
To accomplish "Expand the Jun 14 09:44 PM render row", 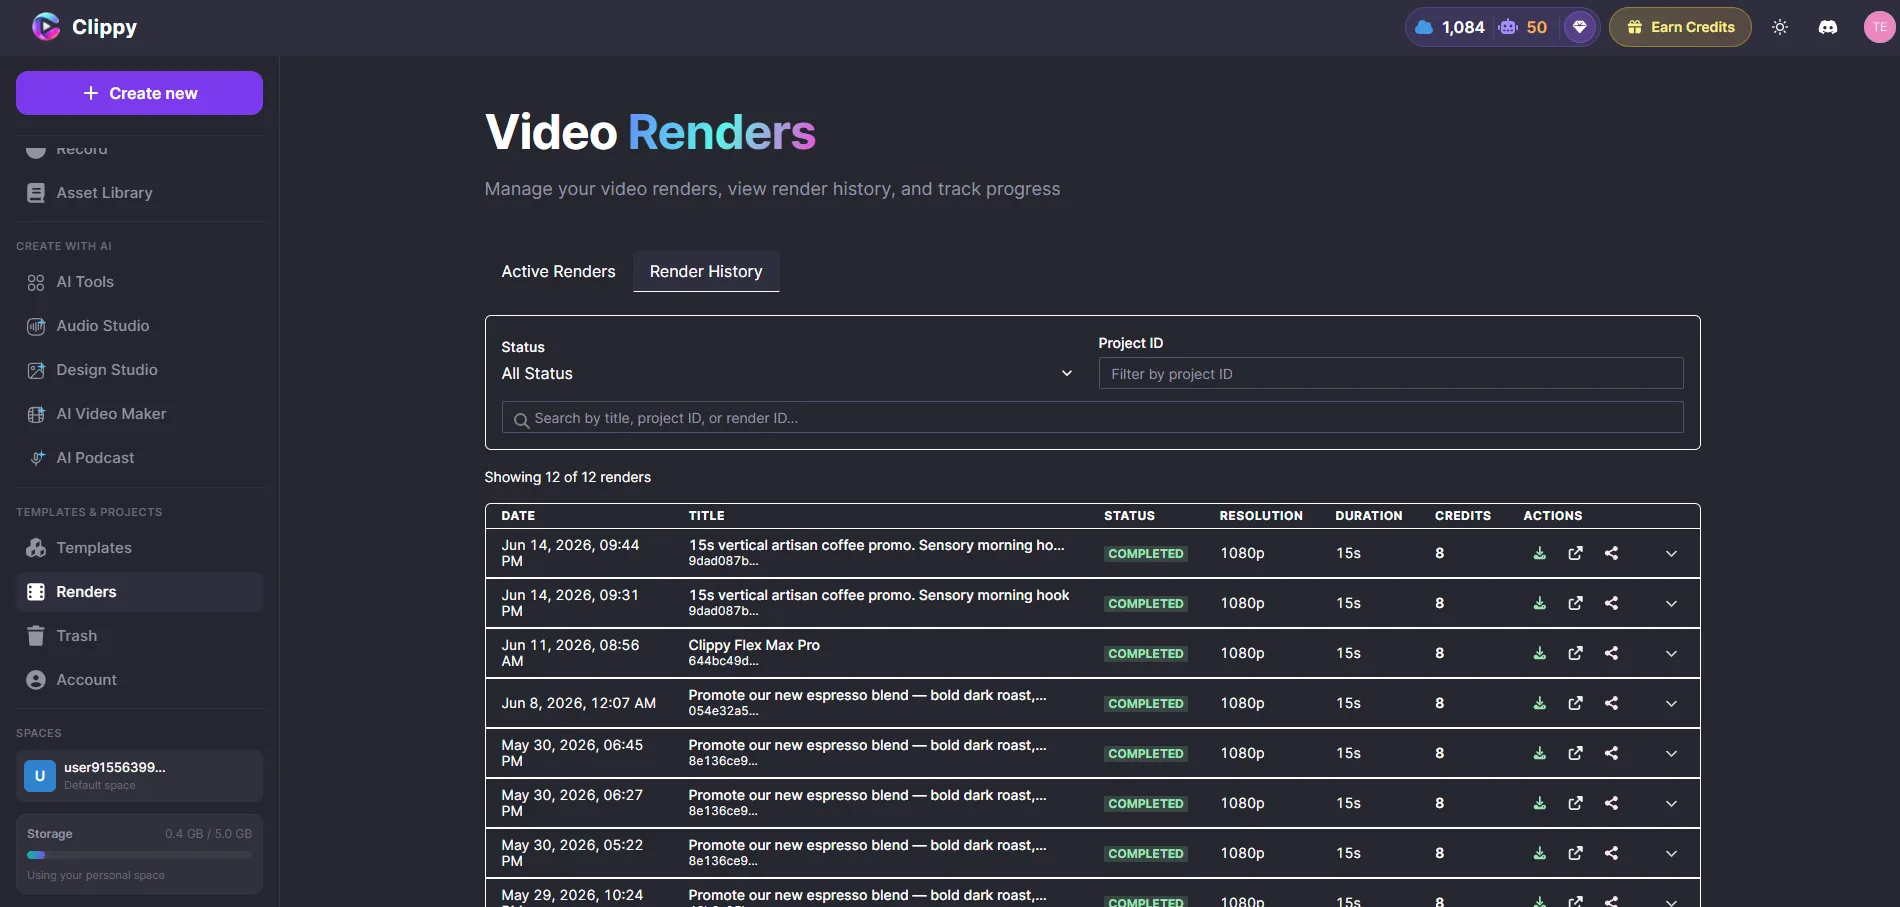I will coord(1671,553).
